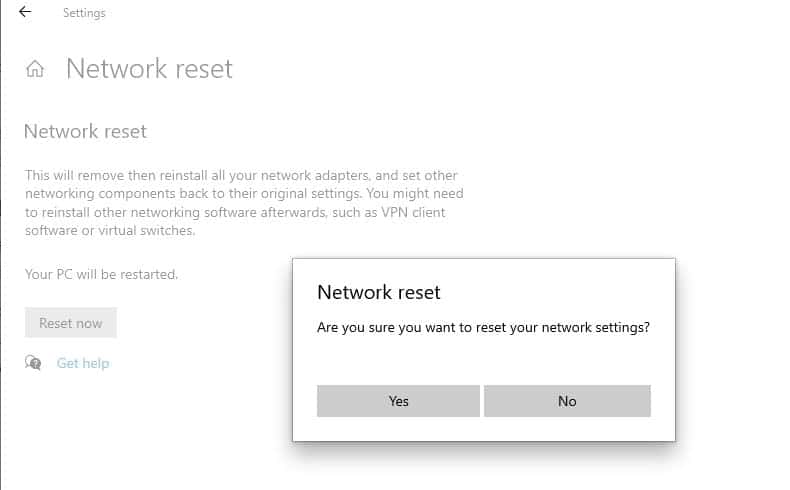Open the Get help link
The width and height of the screenshot is (790, 490).
[x=83, y=363]
